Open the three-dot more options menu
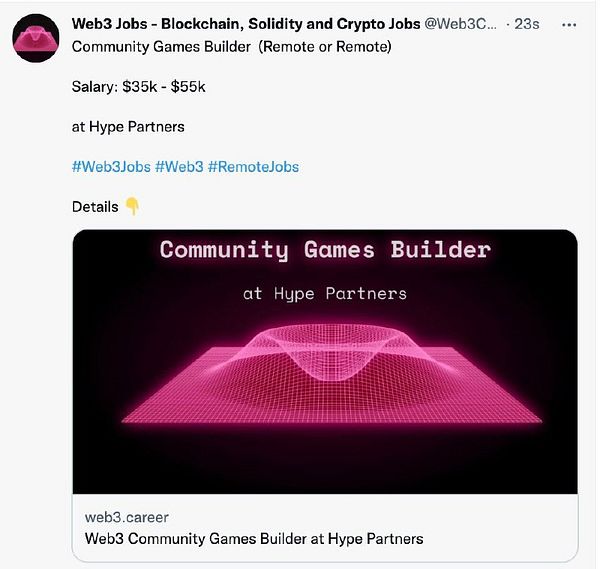 (x=569, y=25)
